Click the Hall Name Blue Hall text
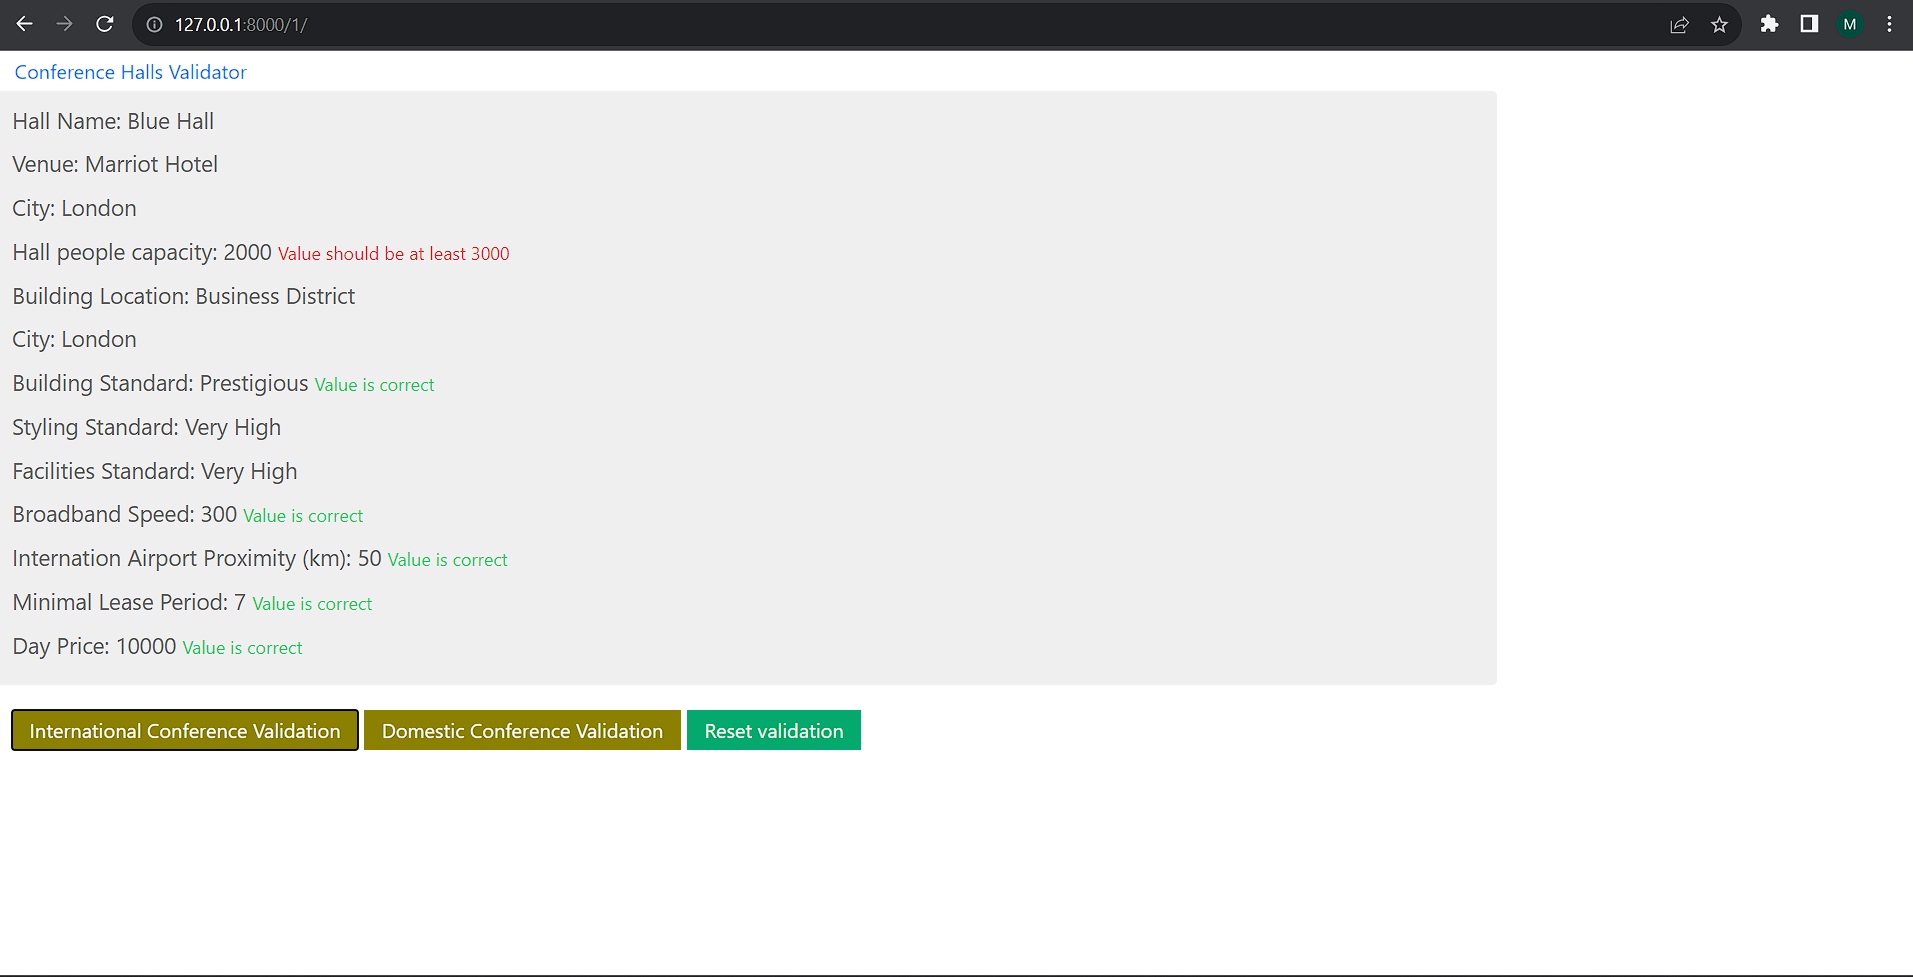 click(113, 121)
